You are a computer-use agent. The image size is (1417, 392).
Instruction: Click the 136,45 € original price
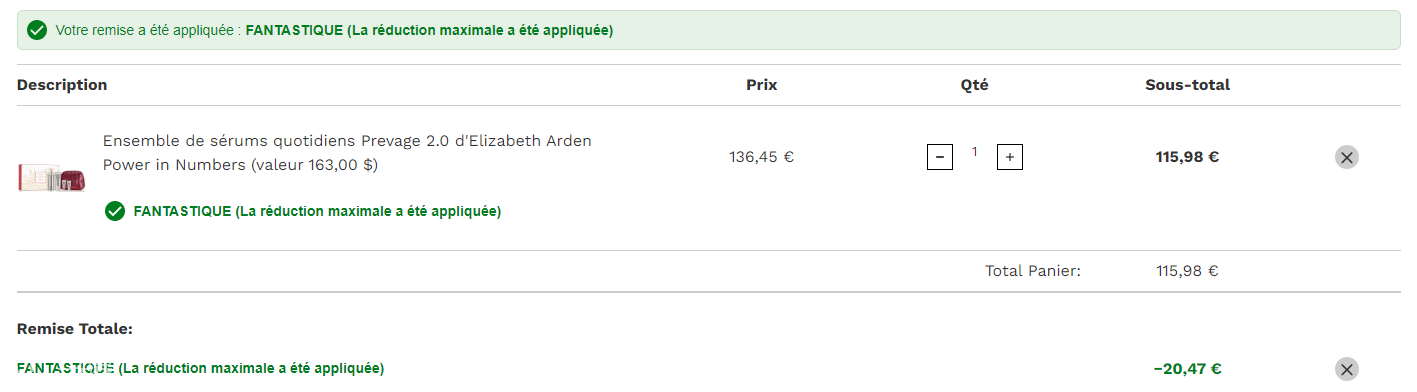click(x=762, y=157)
